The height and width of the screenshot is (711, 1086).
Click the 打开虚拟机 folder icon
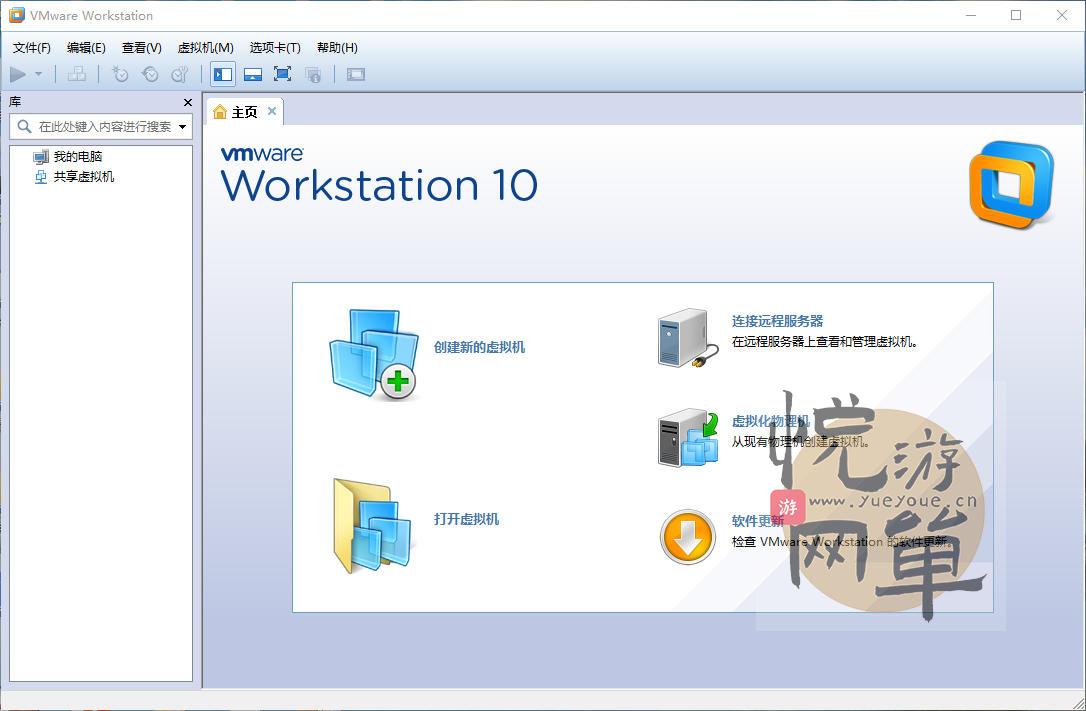coord(372,525)
